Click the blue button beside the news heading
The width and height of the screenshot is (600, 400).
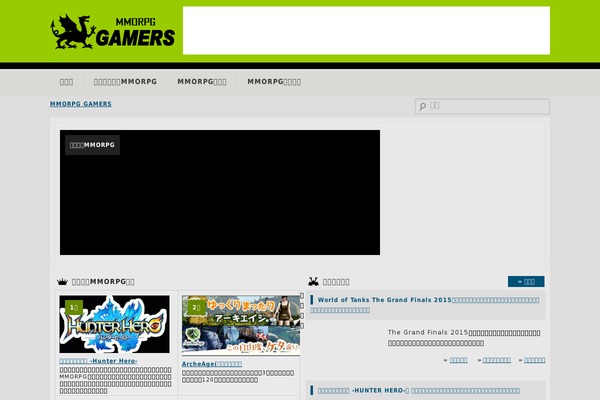pyautogui.click(x=526, y=282)
